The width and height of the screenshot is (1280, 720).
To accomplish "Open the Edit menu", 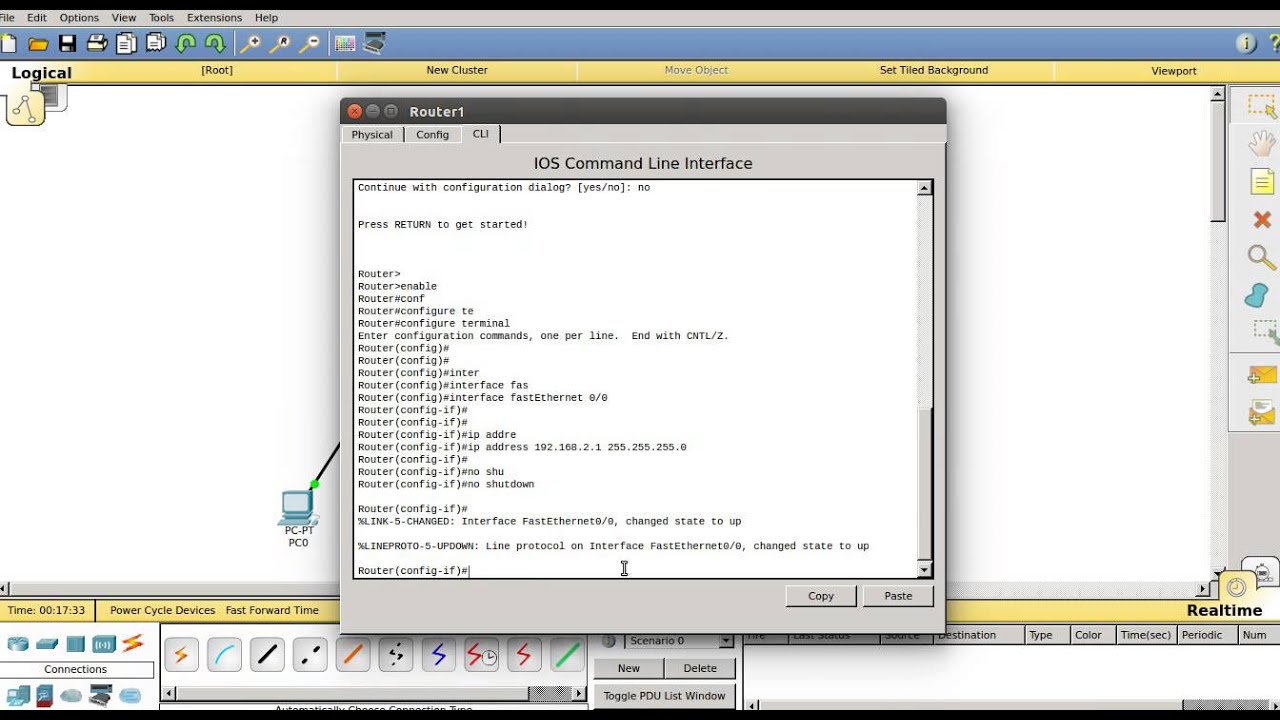I will [37, 18].
